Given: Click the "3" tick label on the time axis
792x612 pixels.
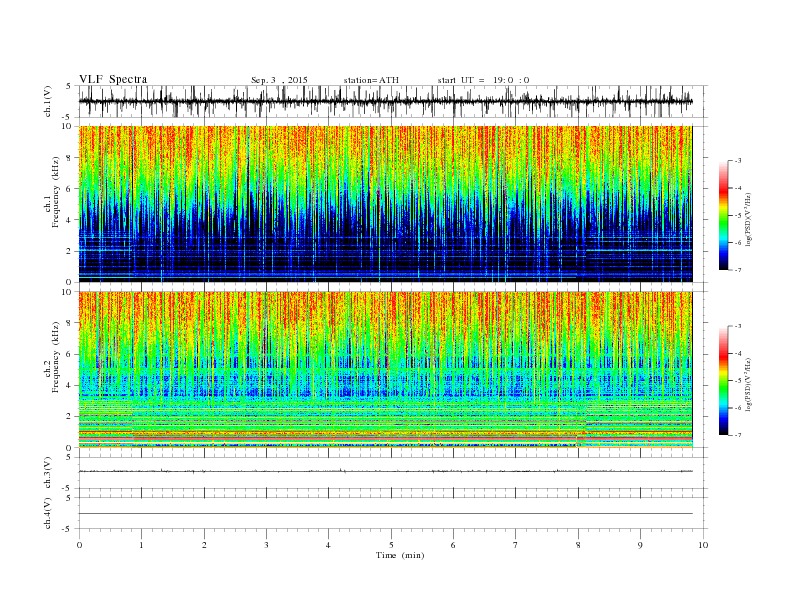Looking at the screenshot, I should click(x=266, y=545).
